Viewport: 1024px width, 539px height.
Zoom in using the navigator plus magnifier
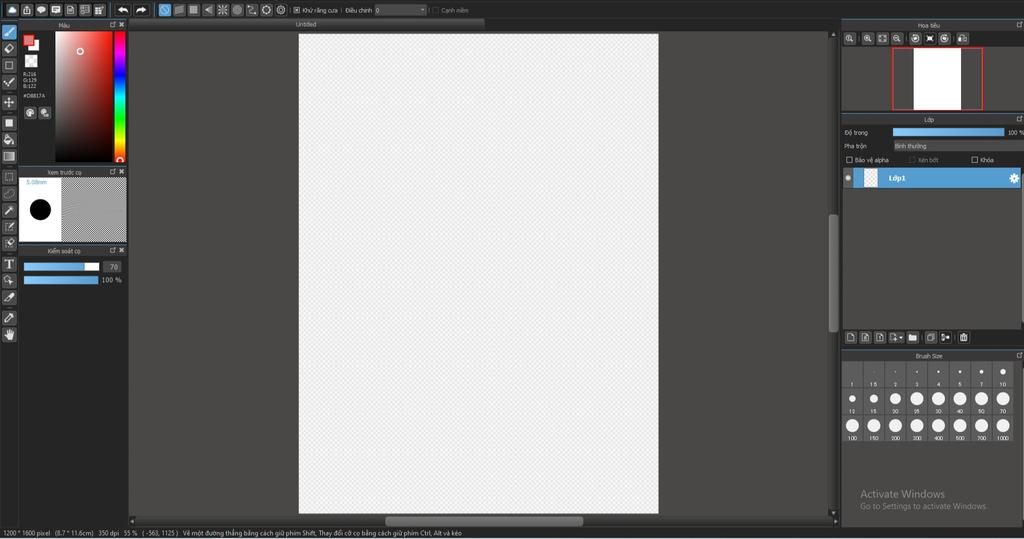click(x=867, y=39)
